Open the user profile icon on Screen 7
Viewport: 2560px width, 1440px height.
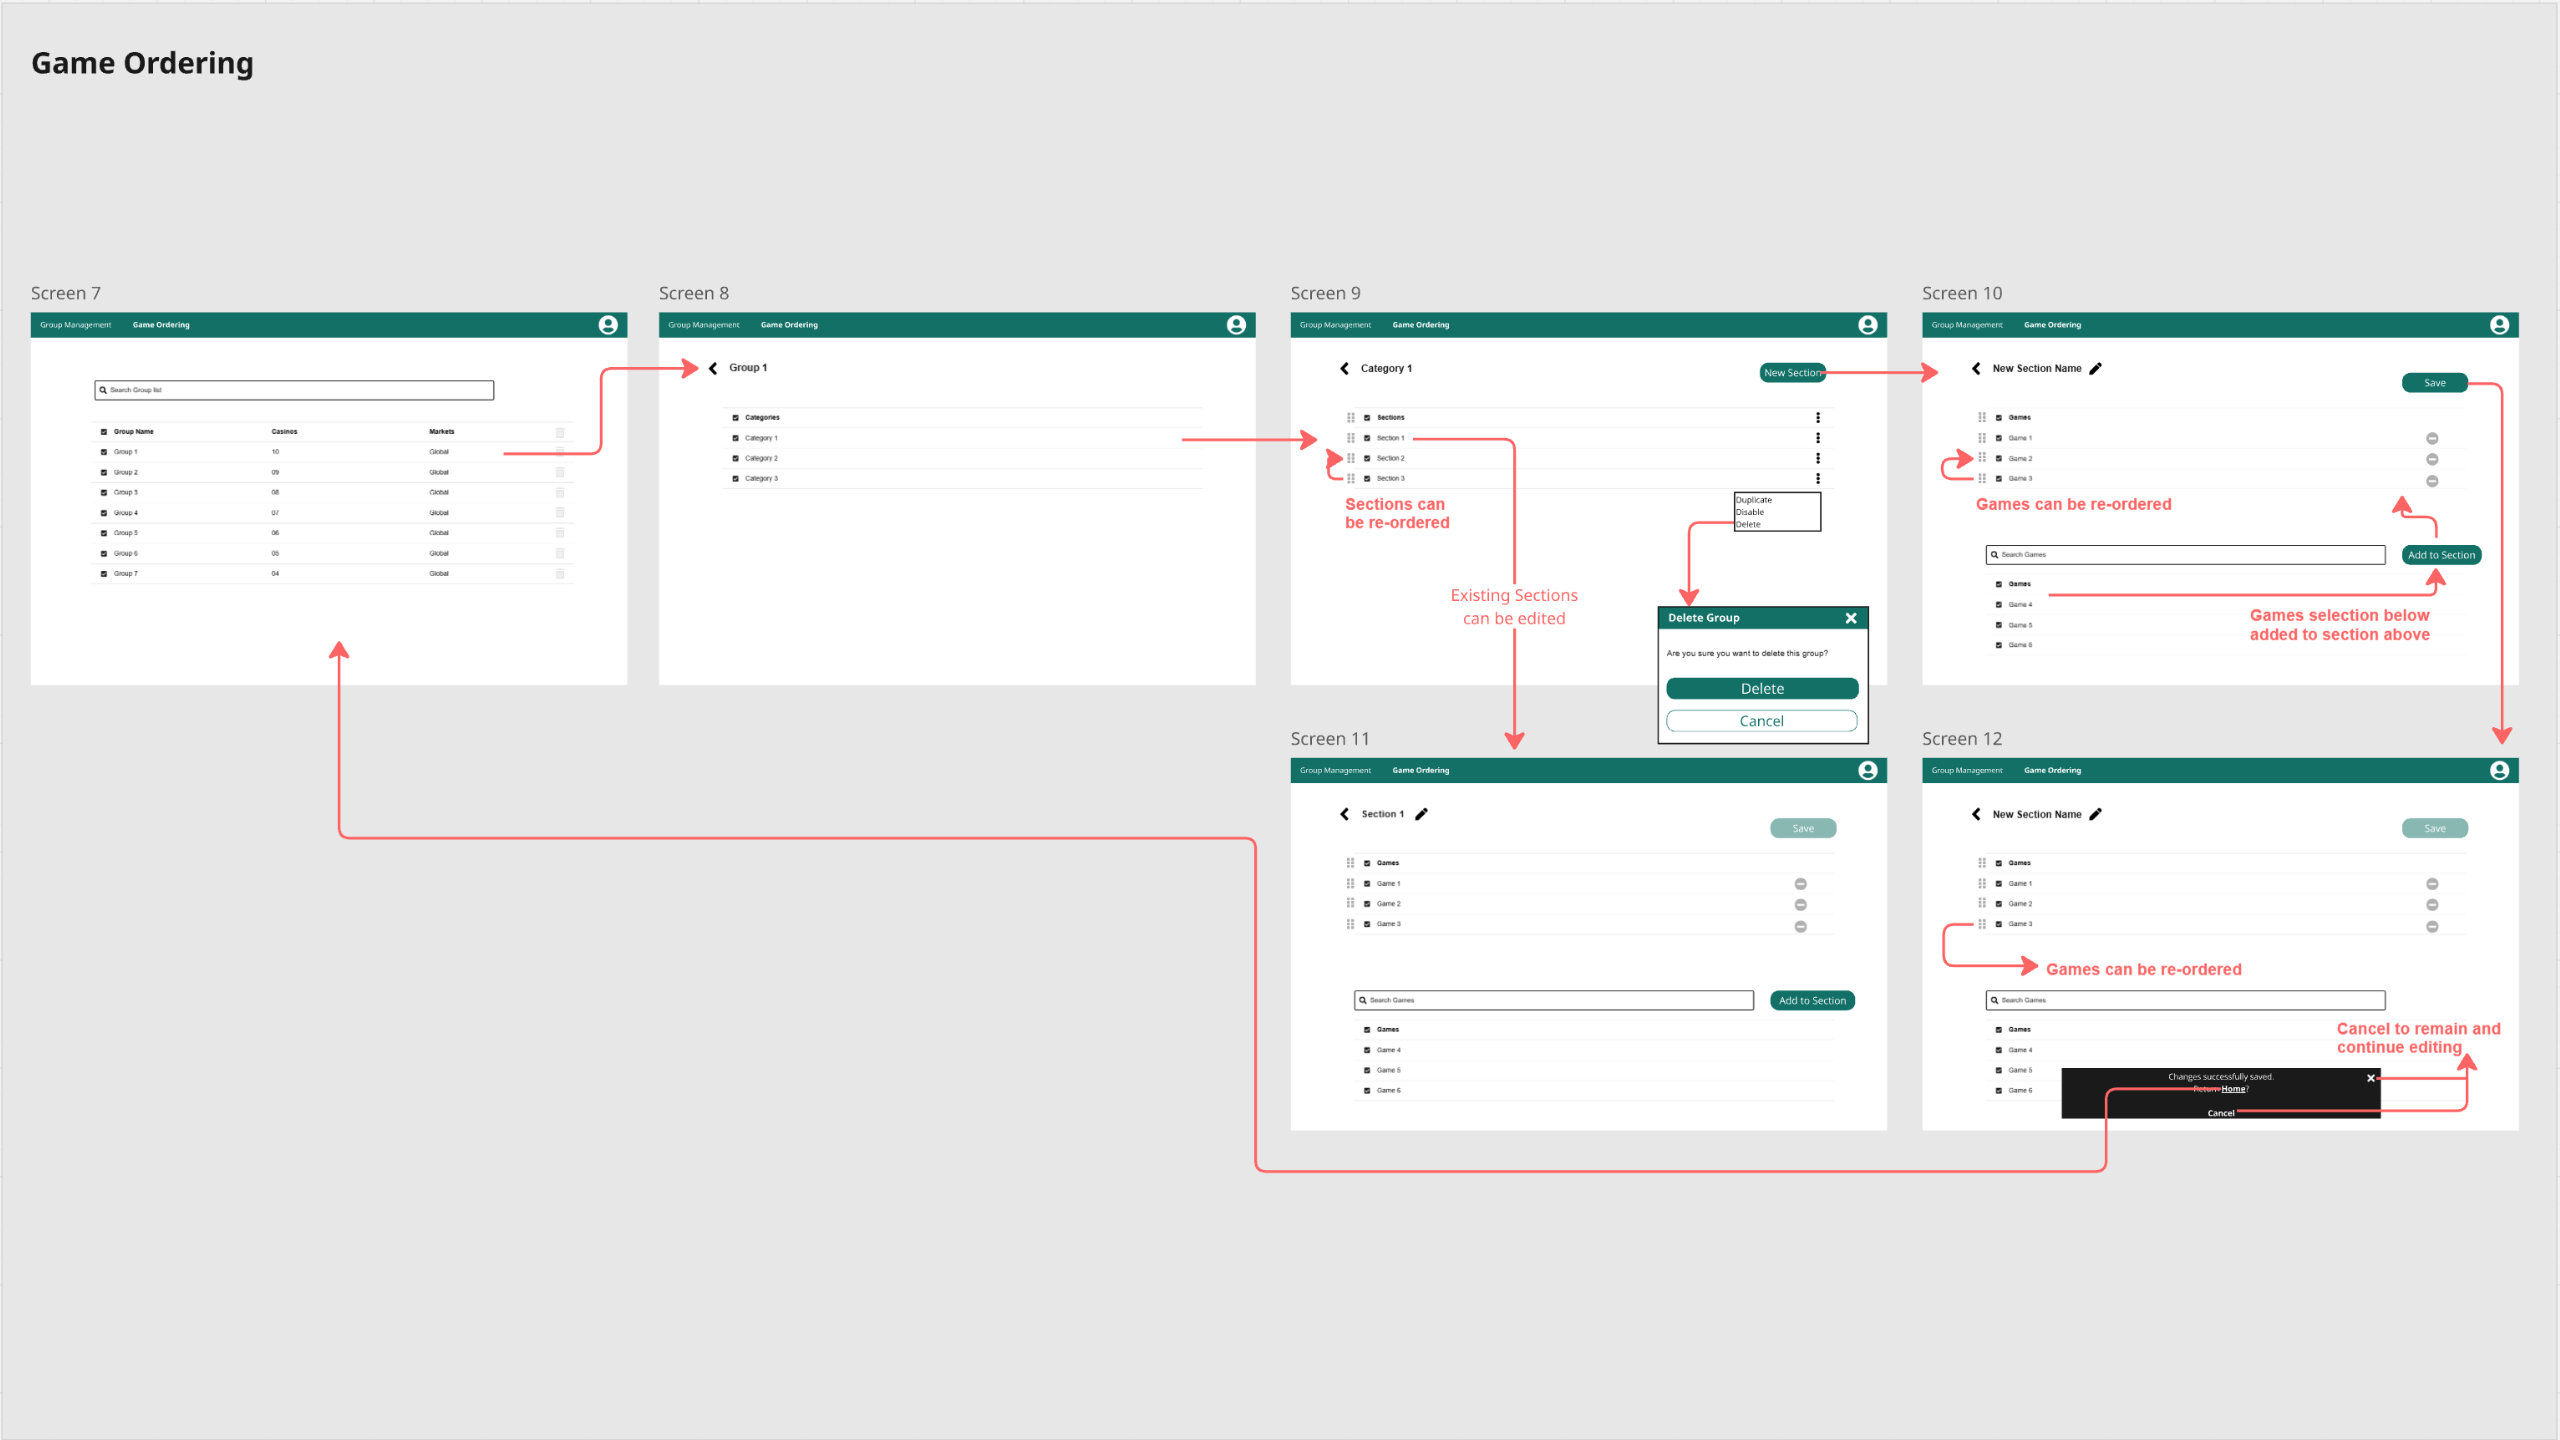tap(607, 324)
